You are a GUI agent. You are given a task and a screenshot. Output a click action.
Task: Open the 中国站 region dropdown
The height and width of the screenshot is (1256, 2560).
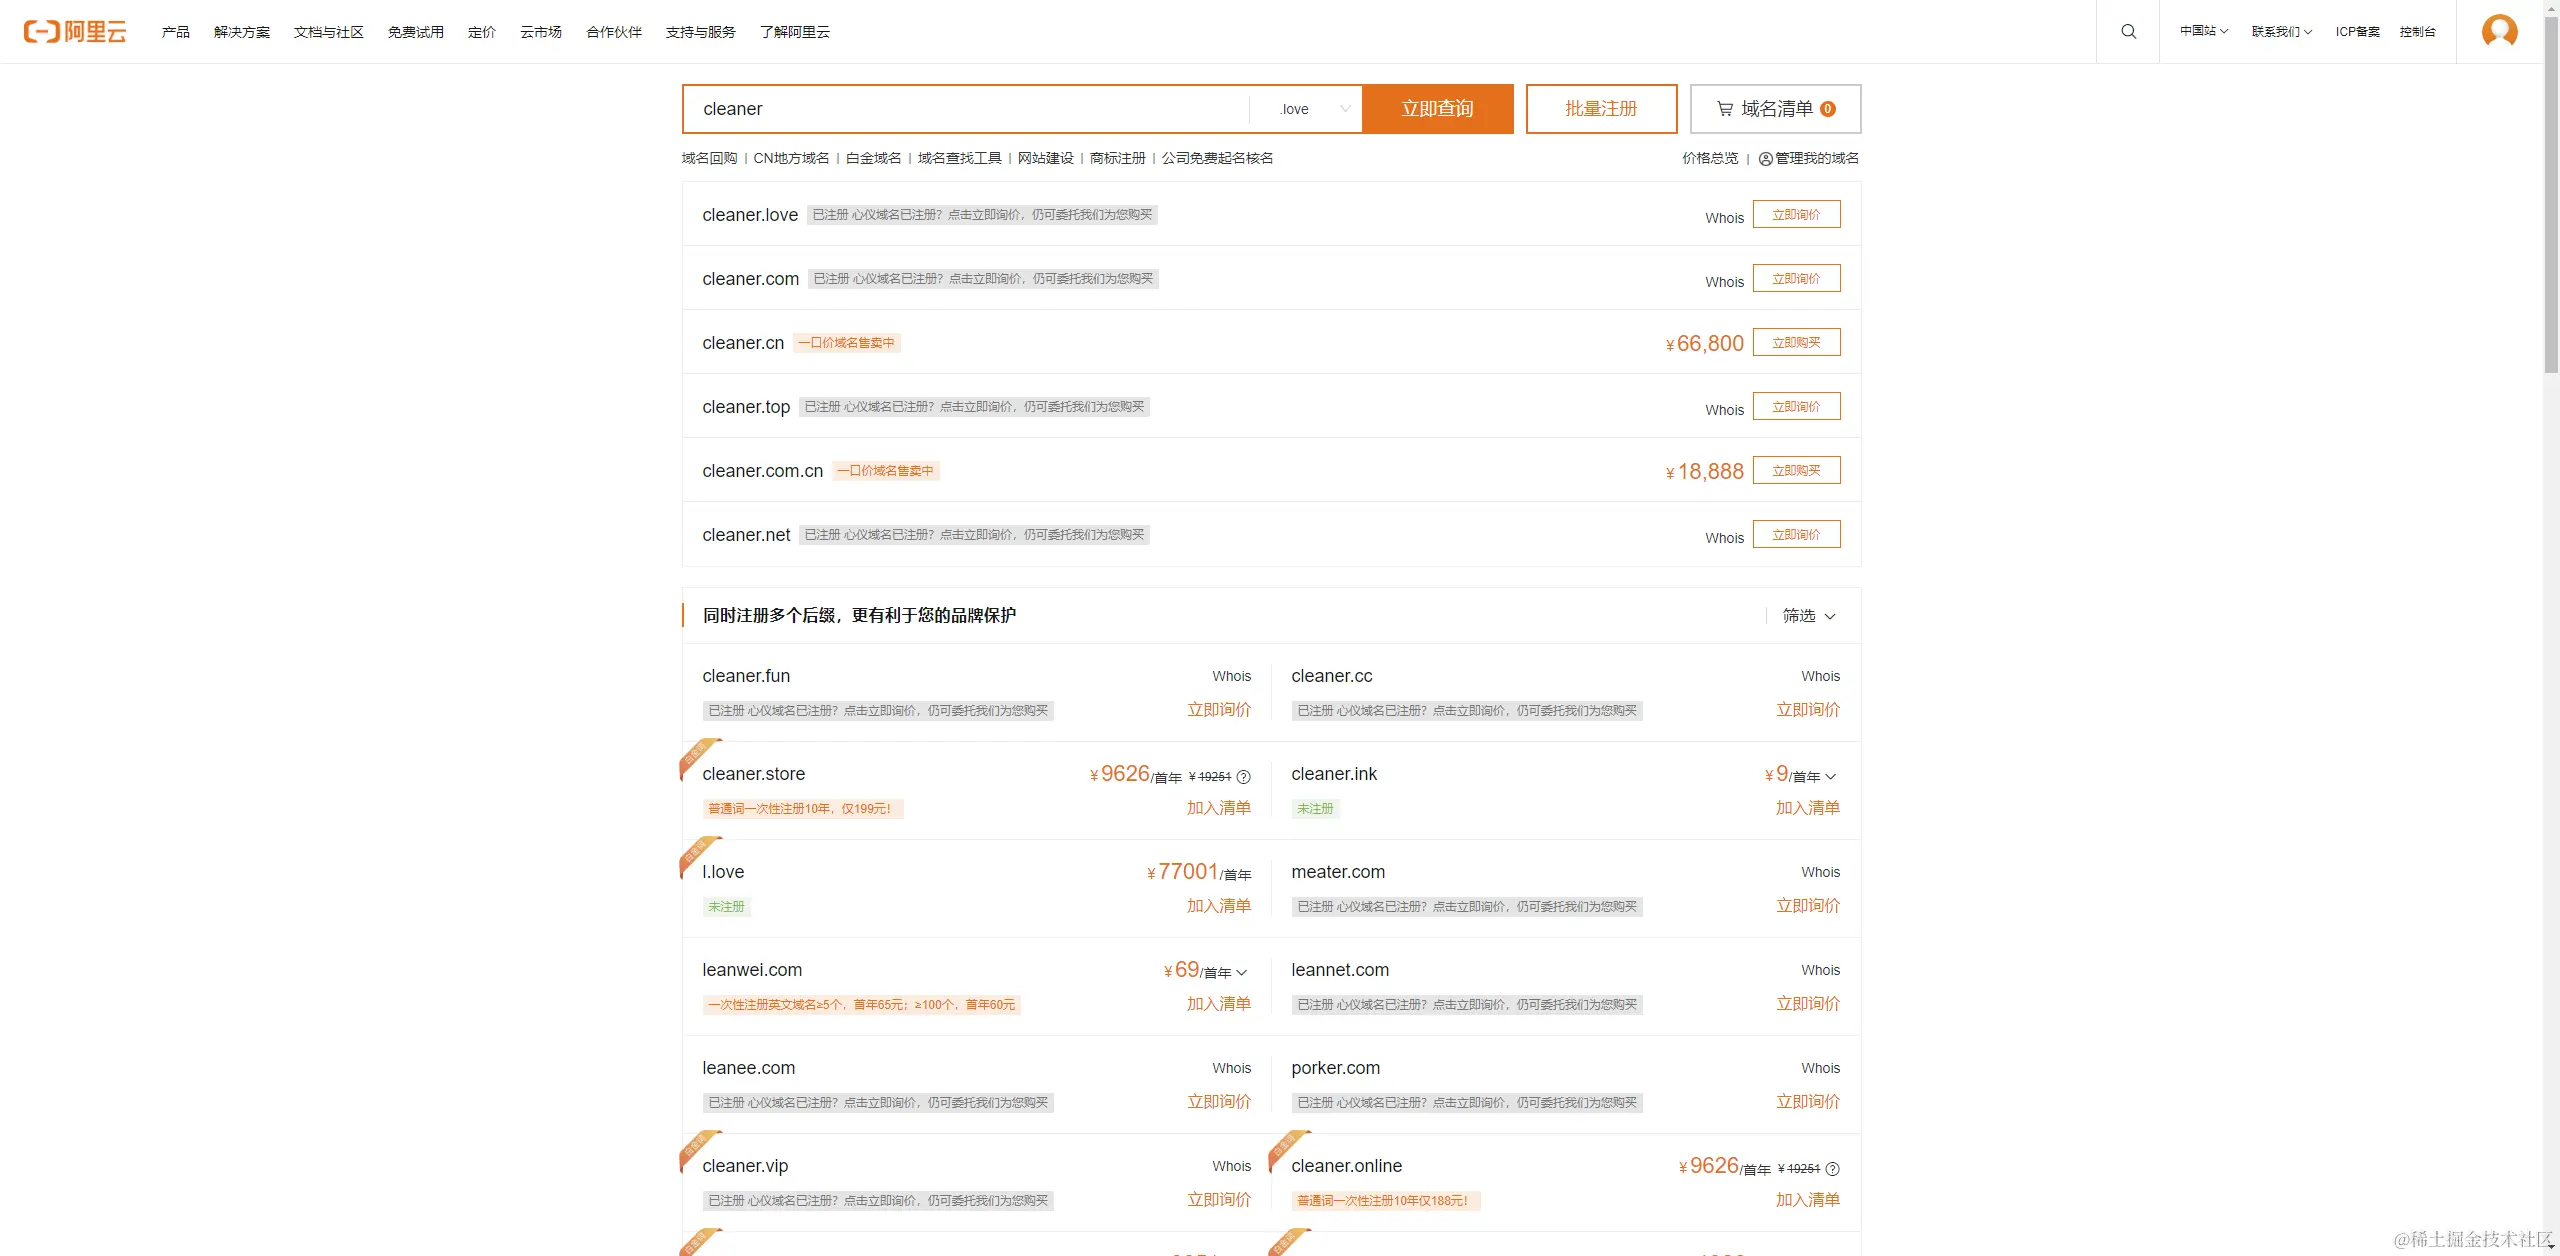click(2203, 32)
